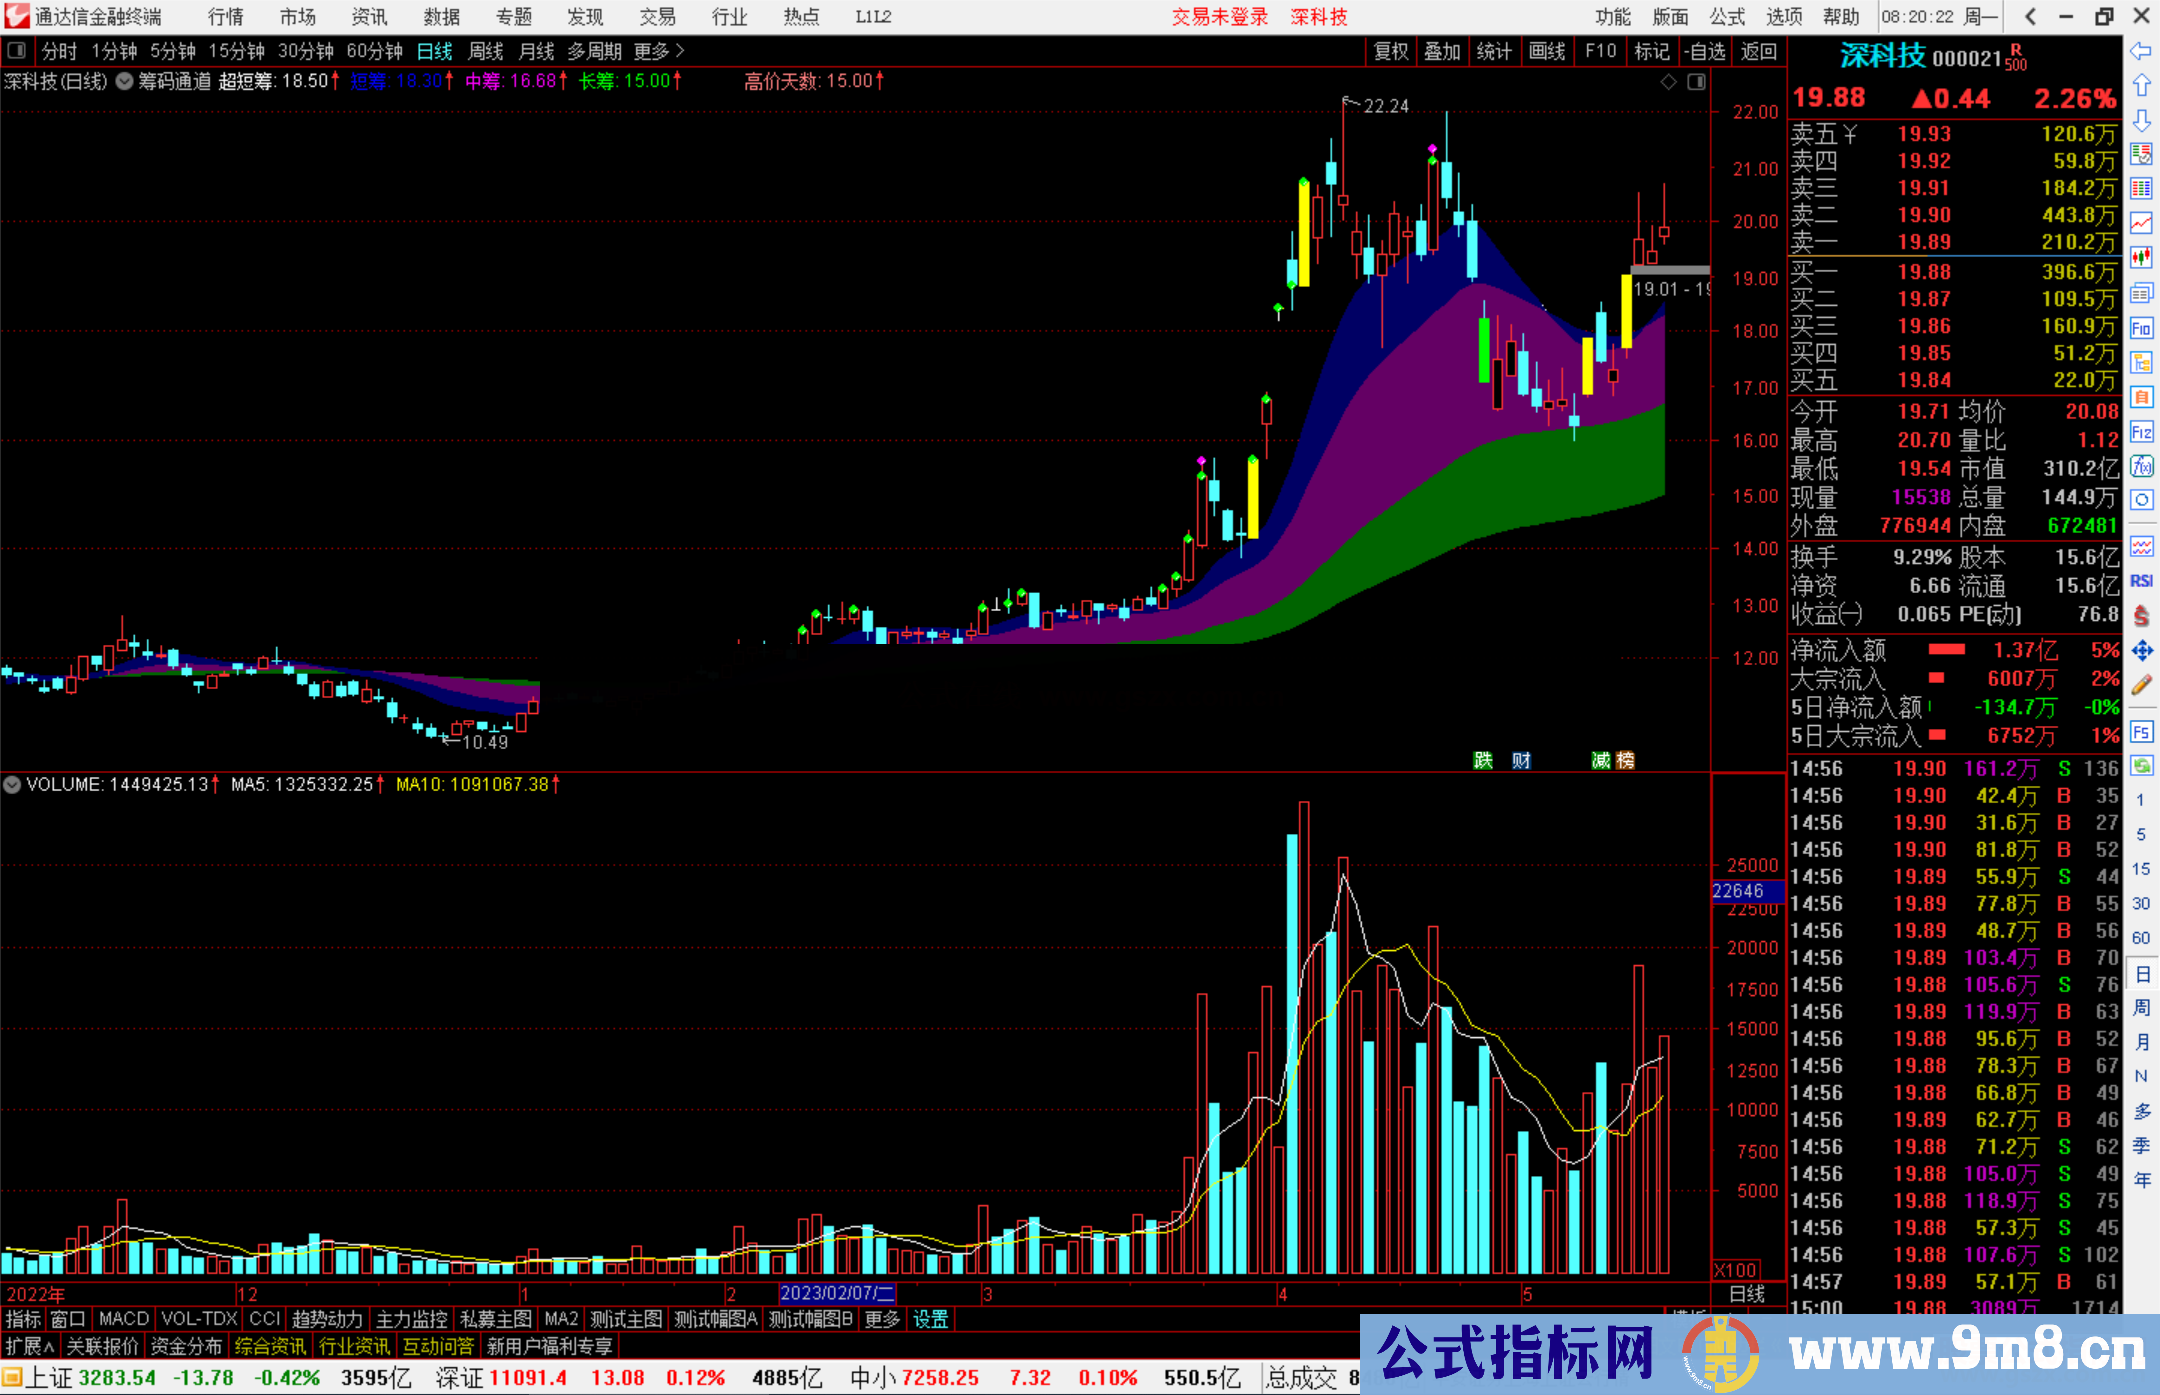Open the f(x) formula manager icon
The height and width of the screenshot is (1395, 2160).
(x=2141, y=466)
